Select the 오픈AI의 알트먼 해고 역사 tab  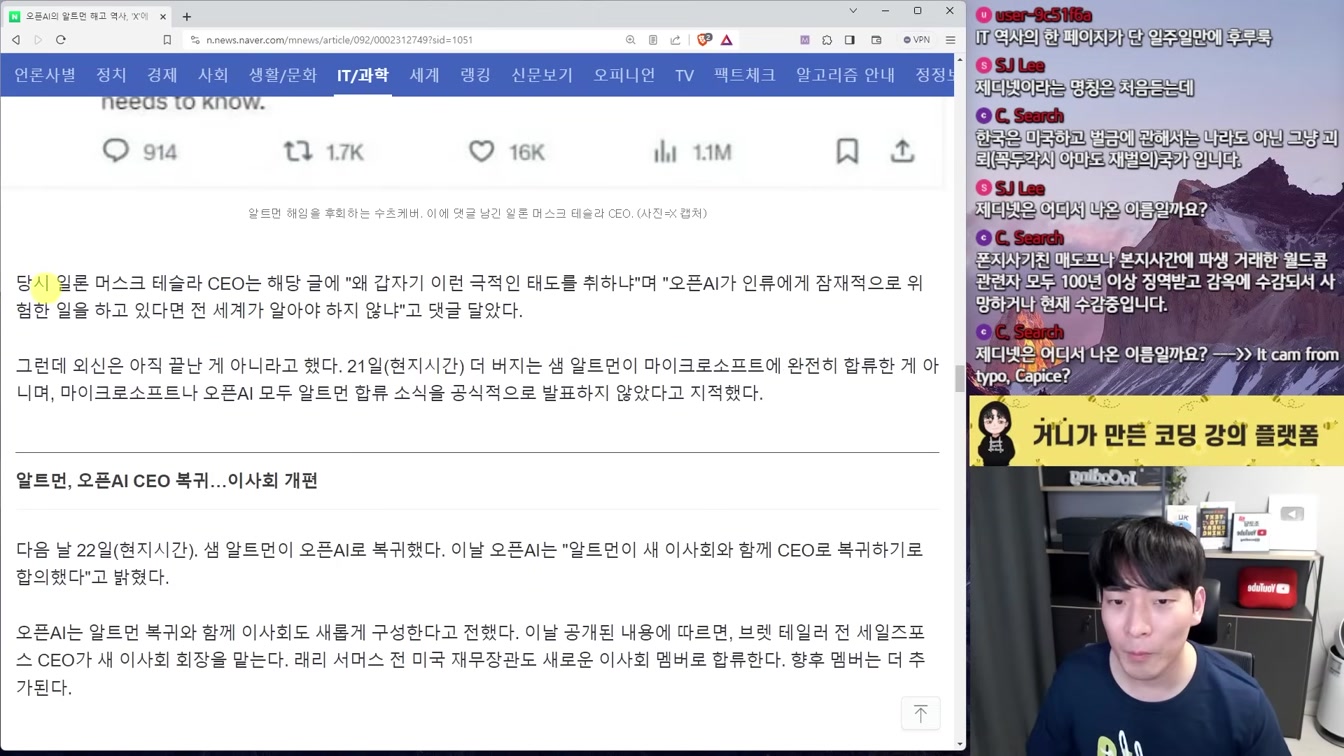click(x=88, y=16)
